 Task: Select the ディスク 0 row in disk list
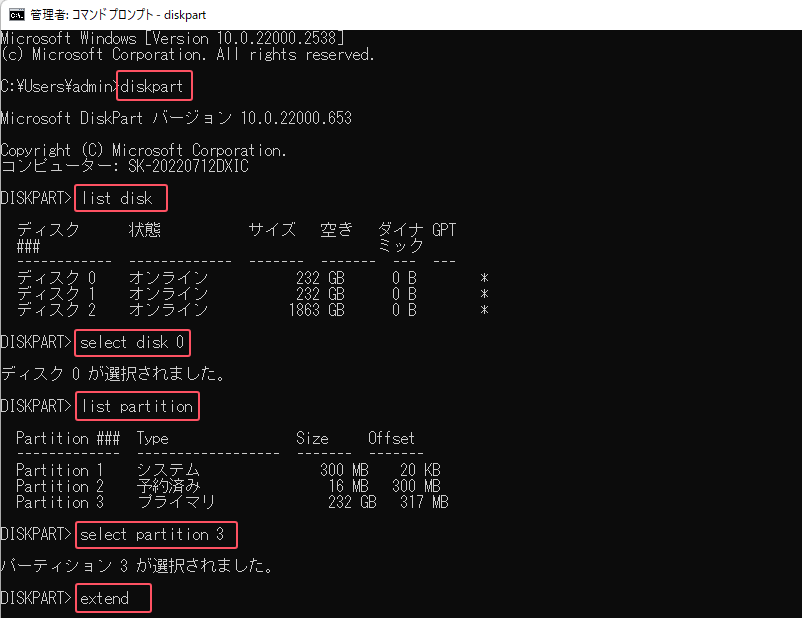(x=250, y=278)
